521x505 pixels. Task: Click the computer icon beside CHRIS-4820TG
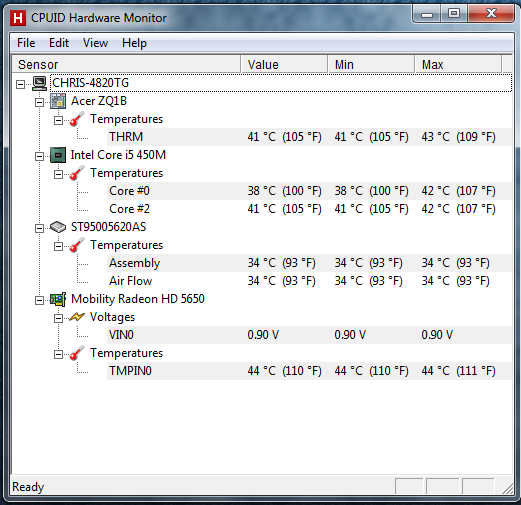tap(39, 83)
